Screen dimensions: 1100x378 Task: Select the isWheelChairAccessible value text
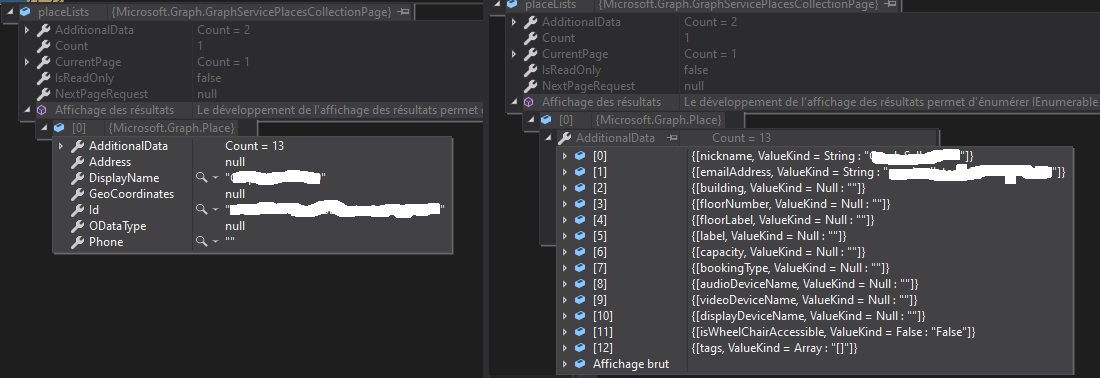833,332
